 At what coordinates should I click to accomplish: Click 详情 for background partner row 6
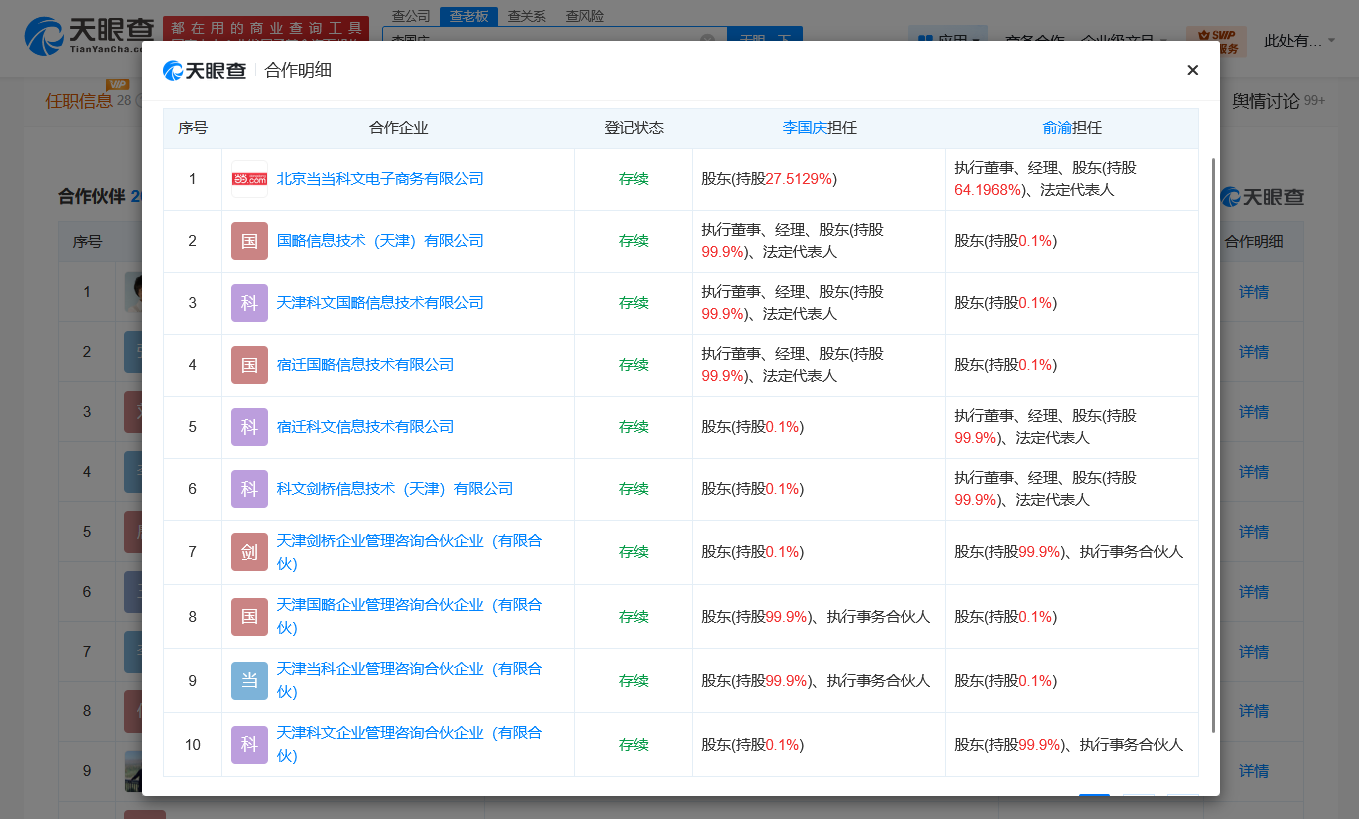coord(1254,592)
